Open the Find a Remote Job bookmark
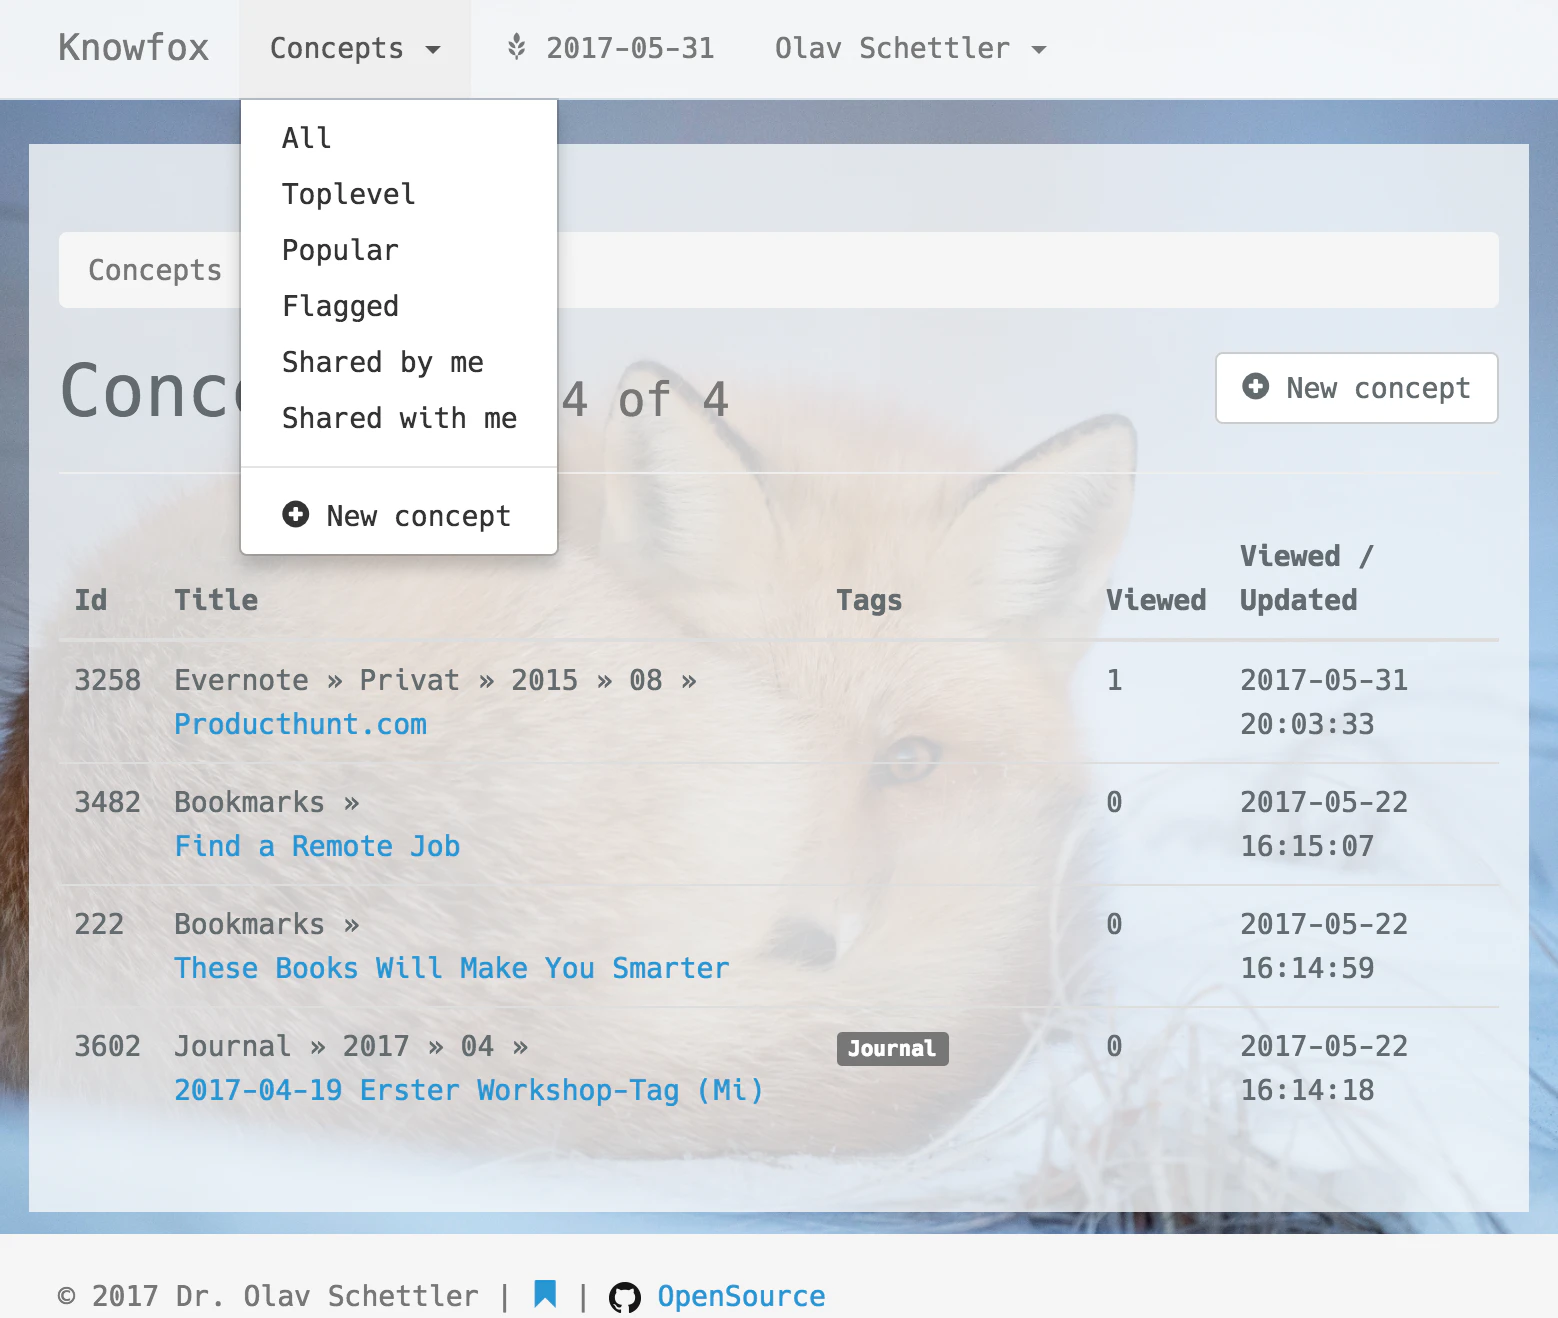This screenshot has height=1318, width=1558. tap(317, 846)
